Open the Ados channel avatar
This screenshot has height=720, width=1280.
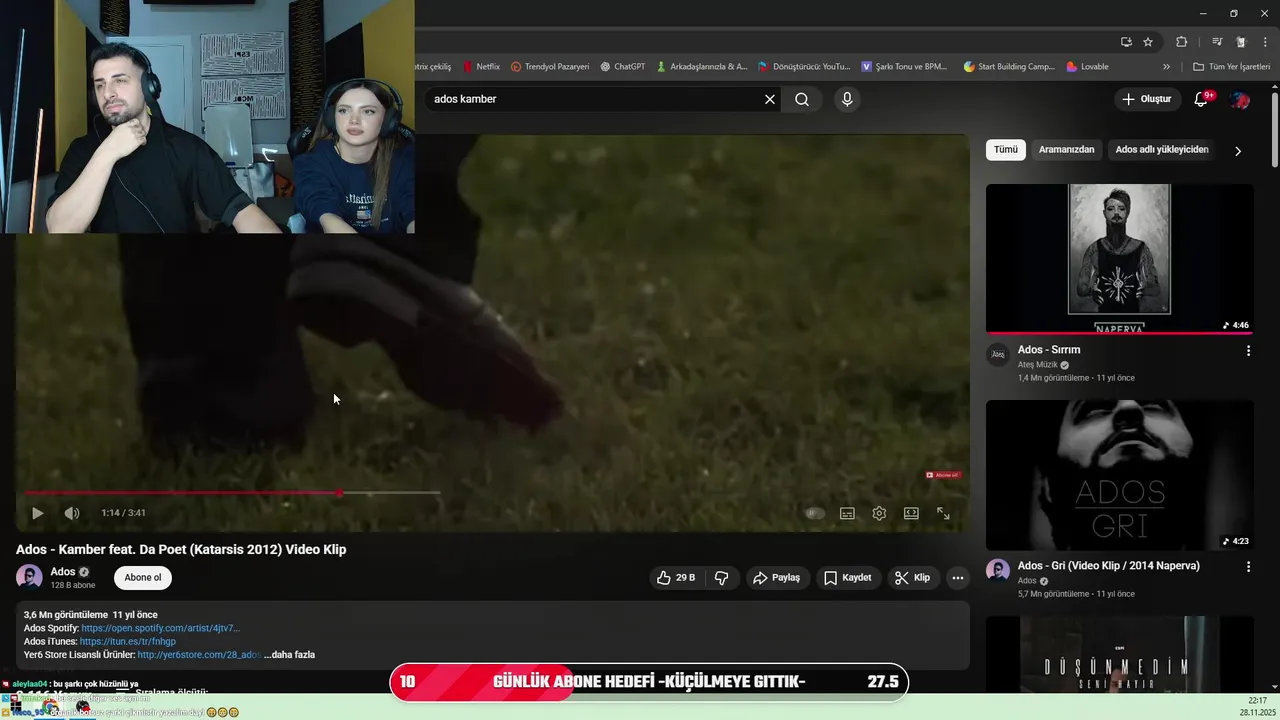coord(29,577)
